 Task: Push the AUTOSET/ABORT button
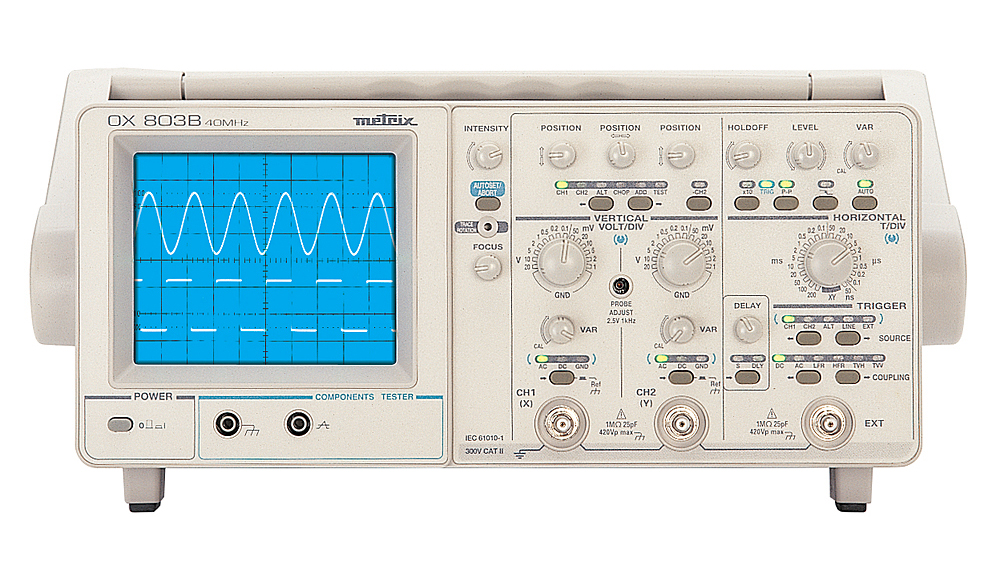[x=487, y=203]
